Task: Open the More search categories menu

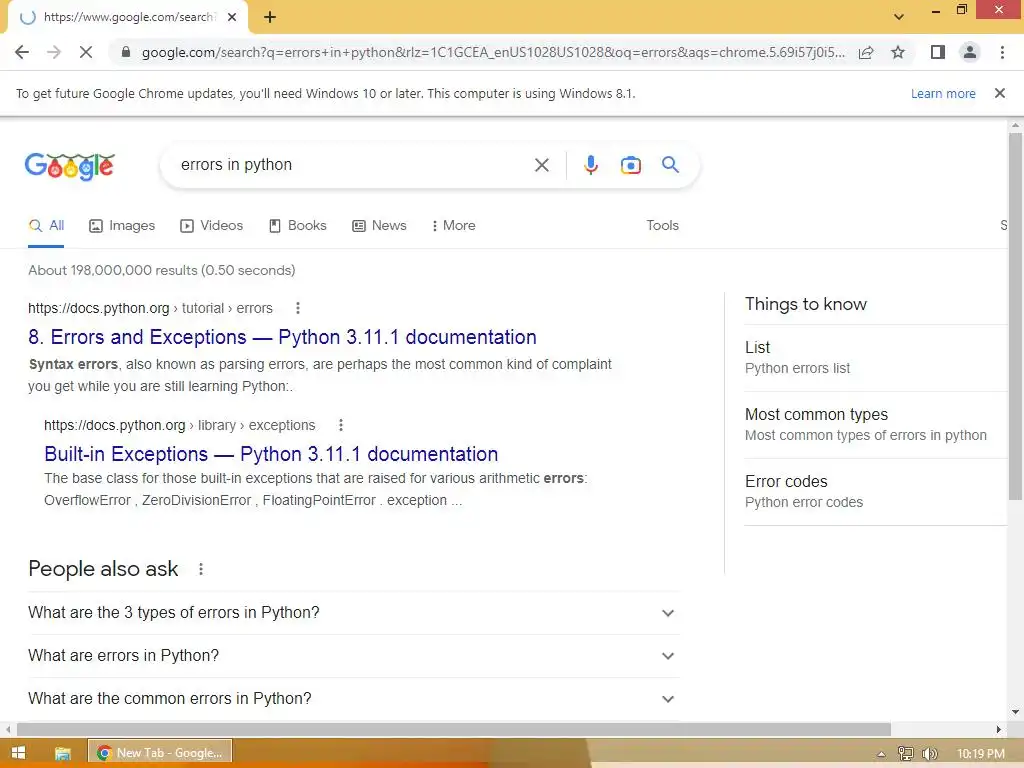Action: pos(453,225)
